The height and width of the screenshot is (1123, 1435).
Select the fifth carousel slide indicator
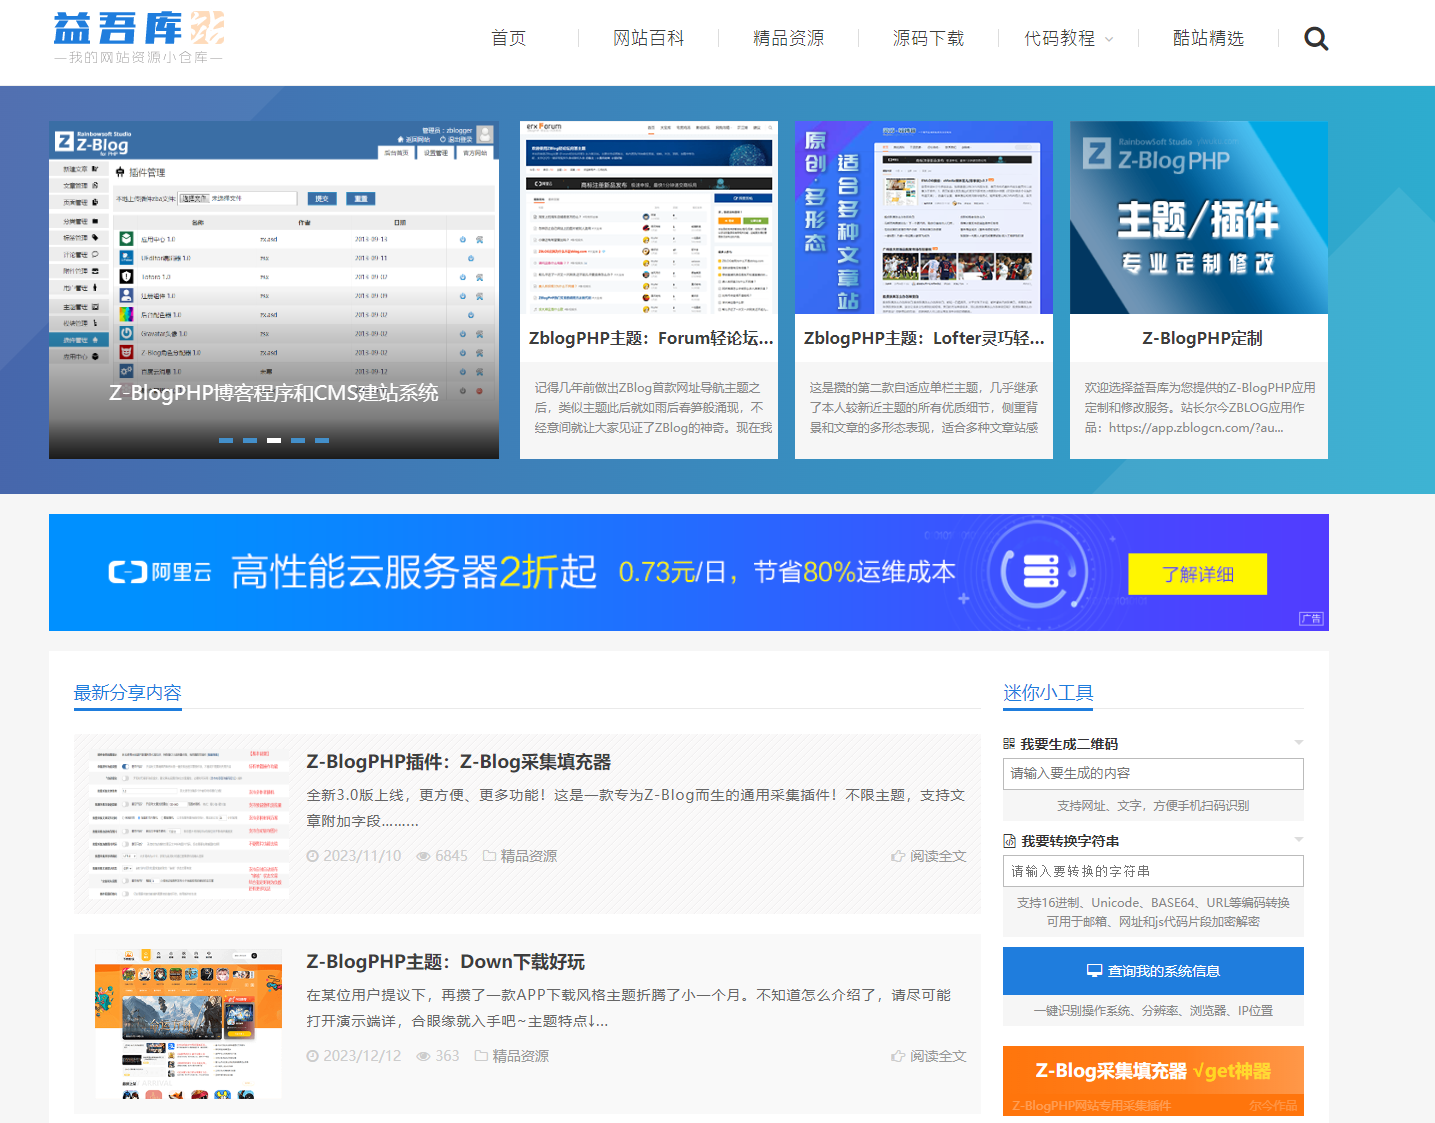tap(322, 440)
